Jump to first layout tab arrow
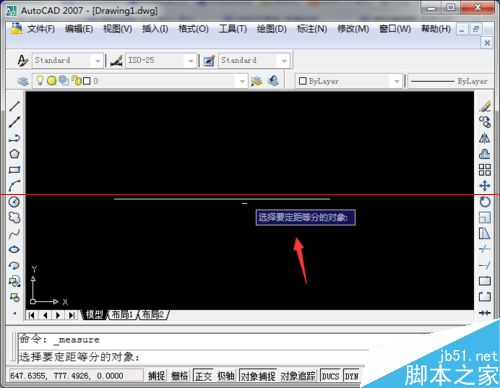 [32, 315]
